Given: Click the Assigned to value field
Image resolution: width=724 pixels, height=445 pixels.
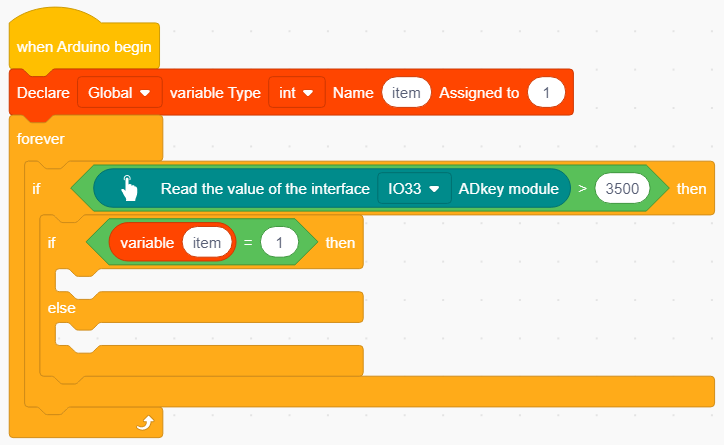Looking at the screenshot, I should 546,93.
